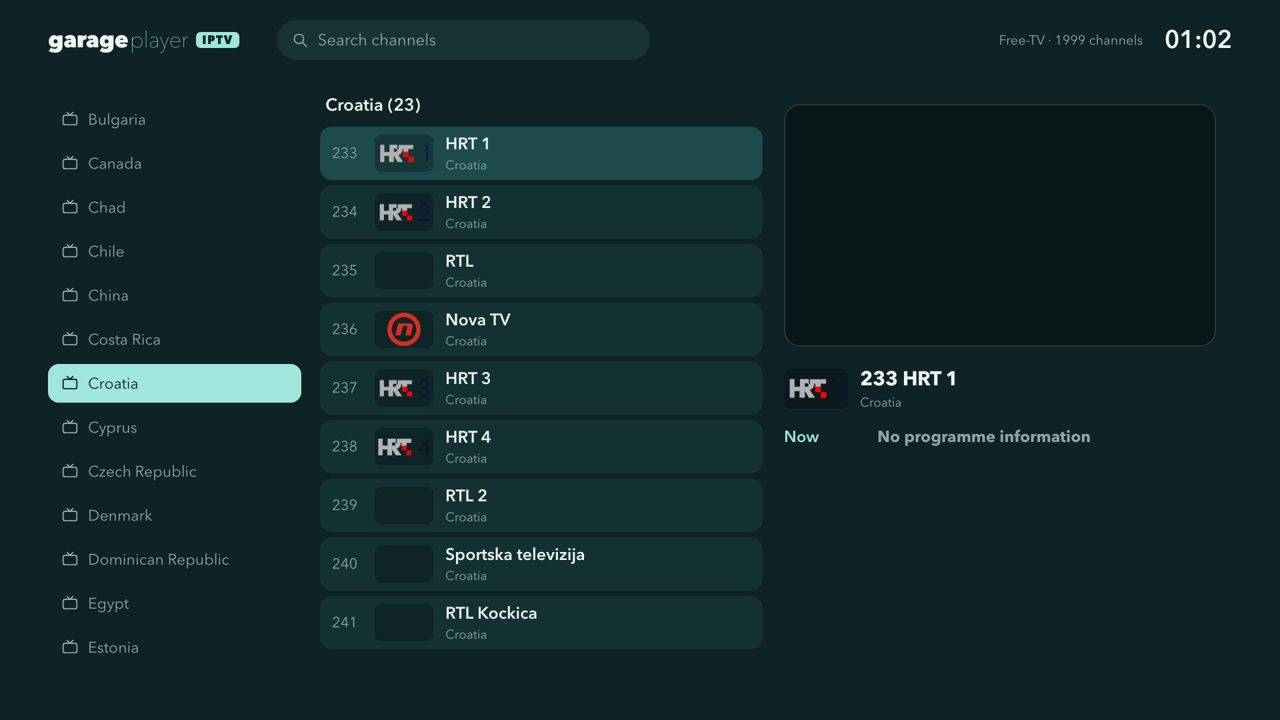Click the TV icon beside Chad
Screen dimensions: 1280x720
coord(70,207)
